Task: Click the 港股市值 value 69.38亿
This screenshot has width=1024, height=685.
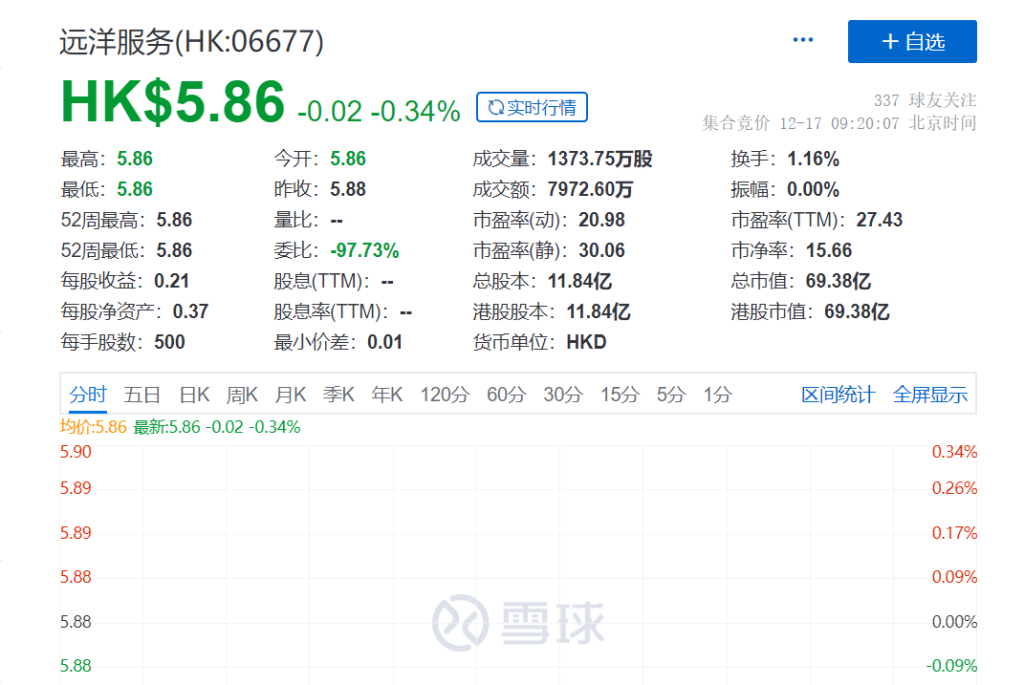Action: [x=856, y=312]
